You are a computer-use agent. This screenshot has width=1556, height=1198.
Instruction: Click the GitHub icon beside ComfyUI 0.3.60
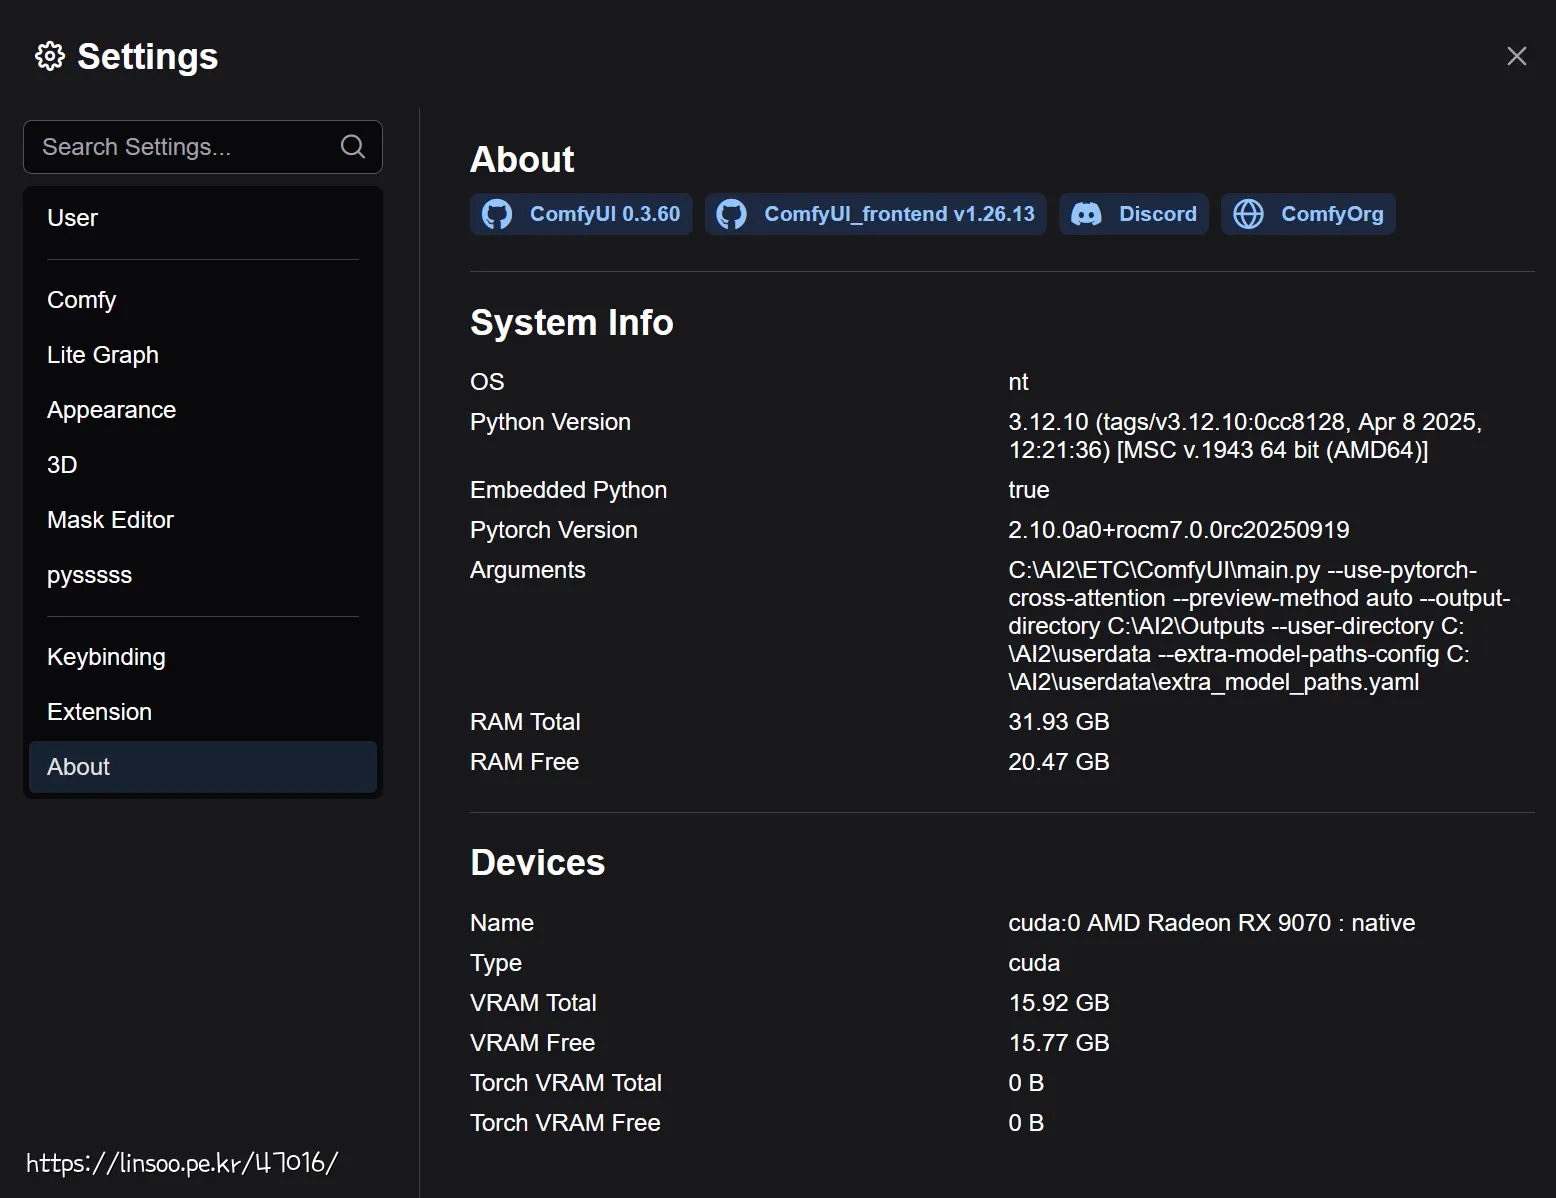pos(497,214)
